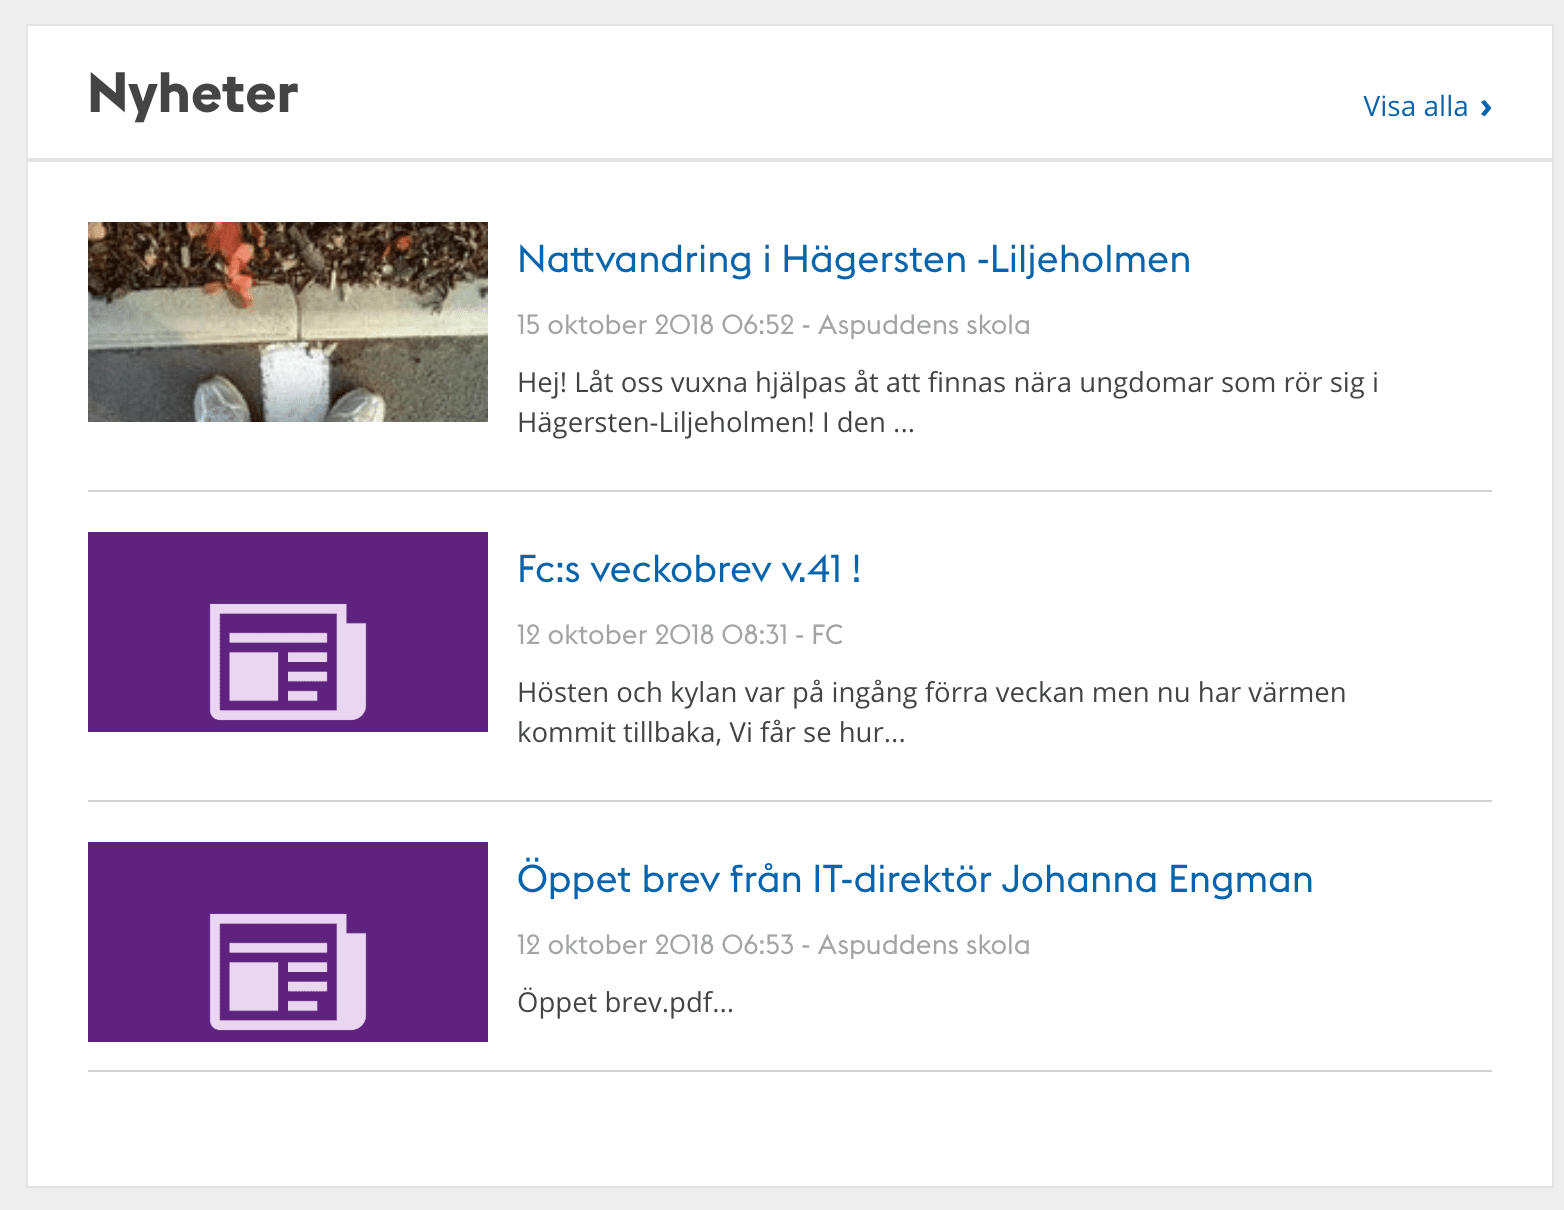Click the date 12 oktober 2018 06:53 - Aspuddens skola
Image resolution: width=1564 pixels, height=1210 pixels.
pos(773,945)
